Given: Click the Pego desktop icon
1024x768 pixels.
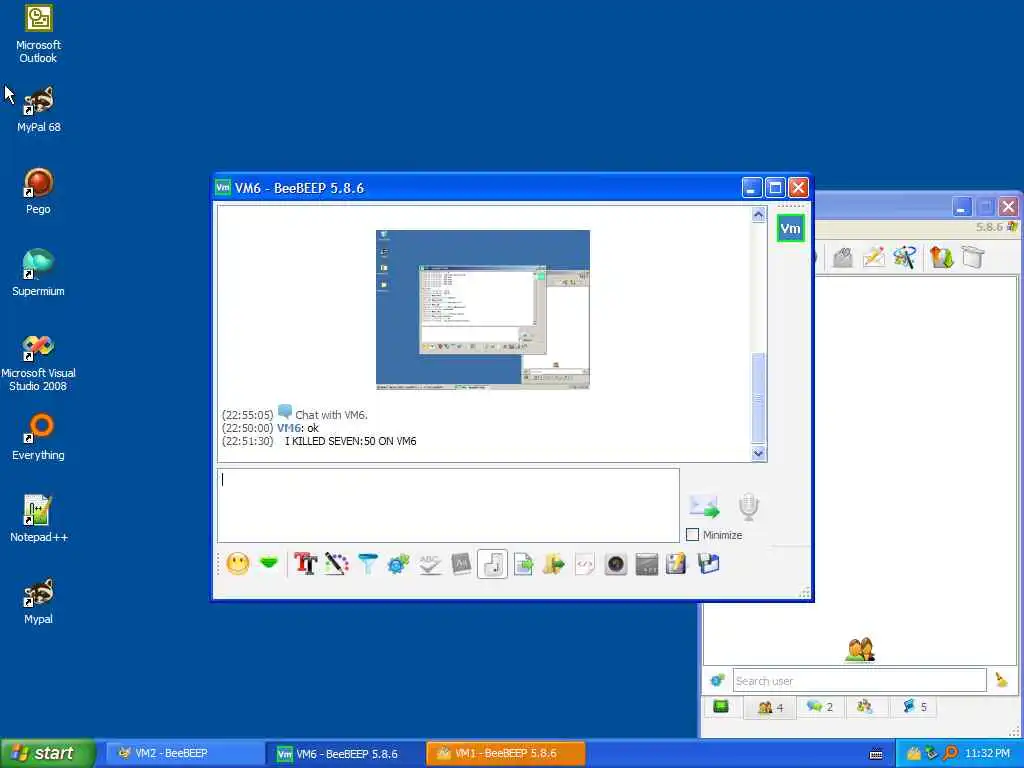Looking at the screenshot, I should click(39, 191).
